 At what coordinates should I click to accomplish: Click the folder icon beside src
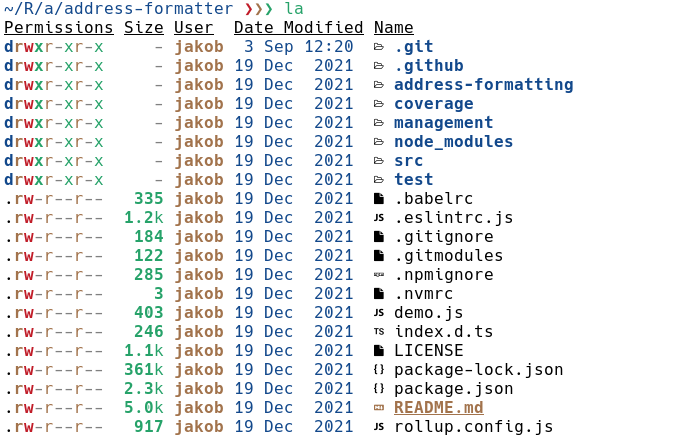point(379,161)
